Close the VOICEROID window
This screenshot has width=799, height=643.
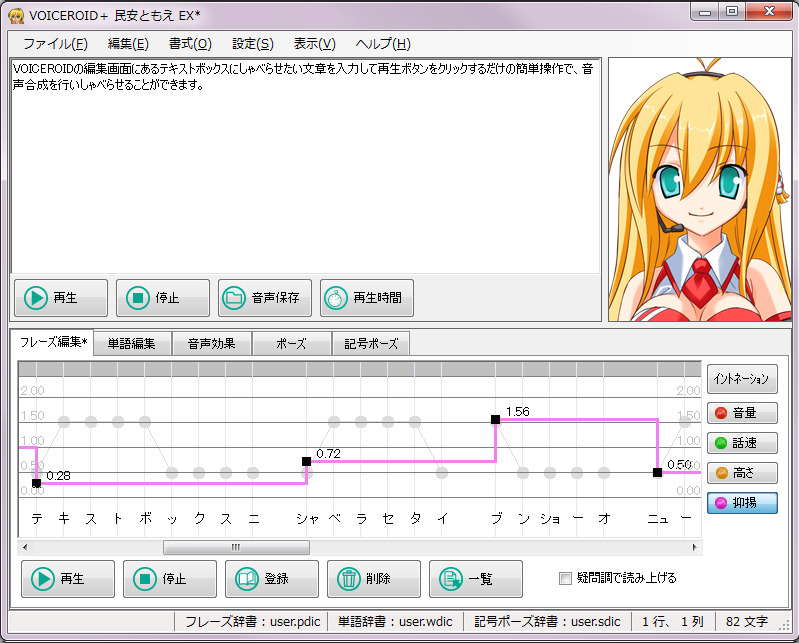[x=769, y=12]
